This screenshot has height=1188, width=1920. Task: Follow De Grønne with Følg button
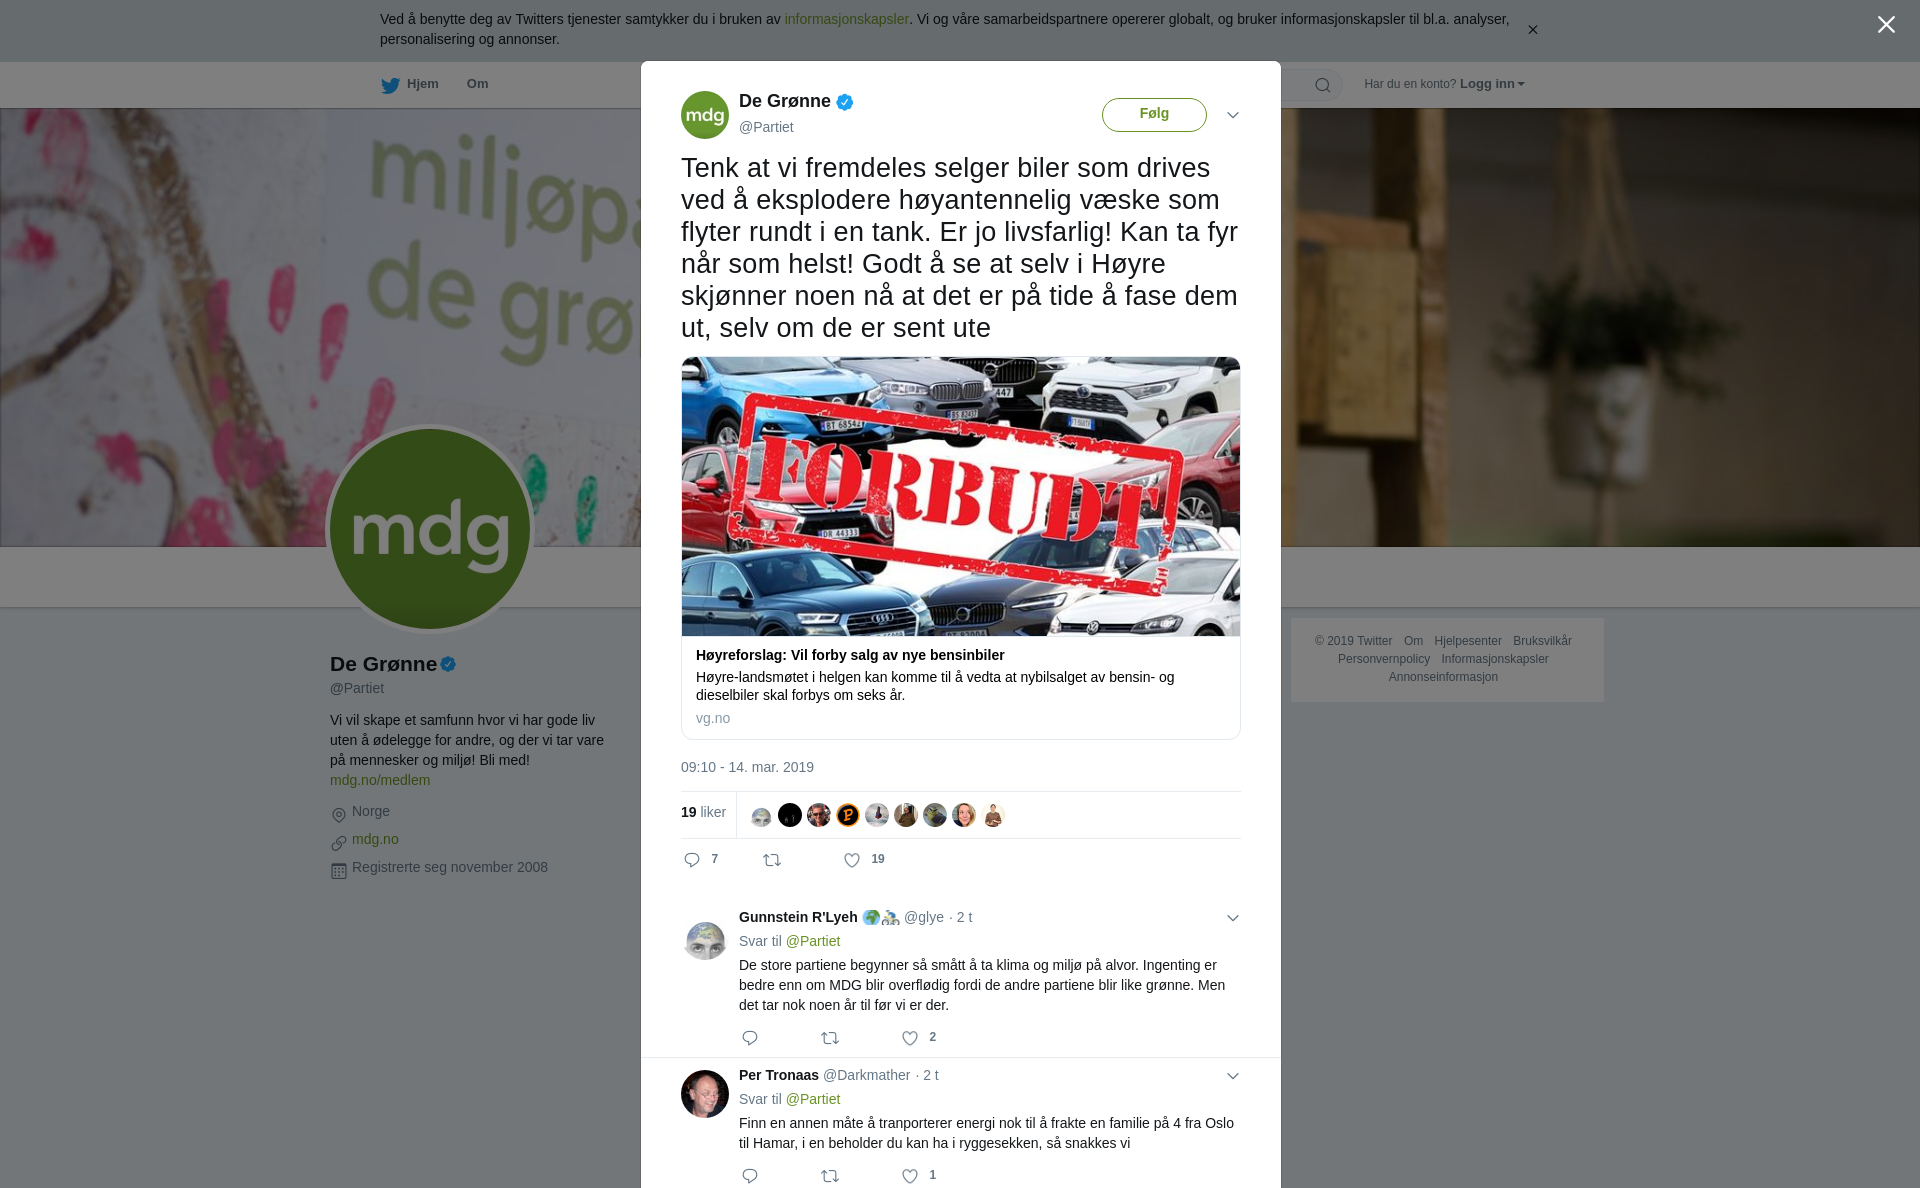click(1154, 114)
